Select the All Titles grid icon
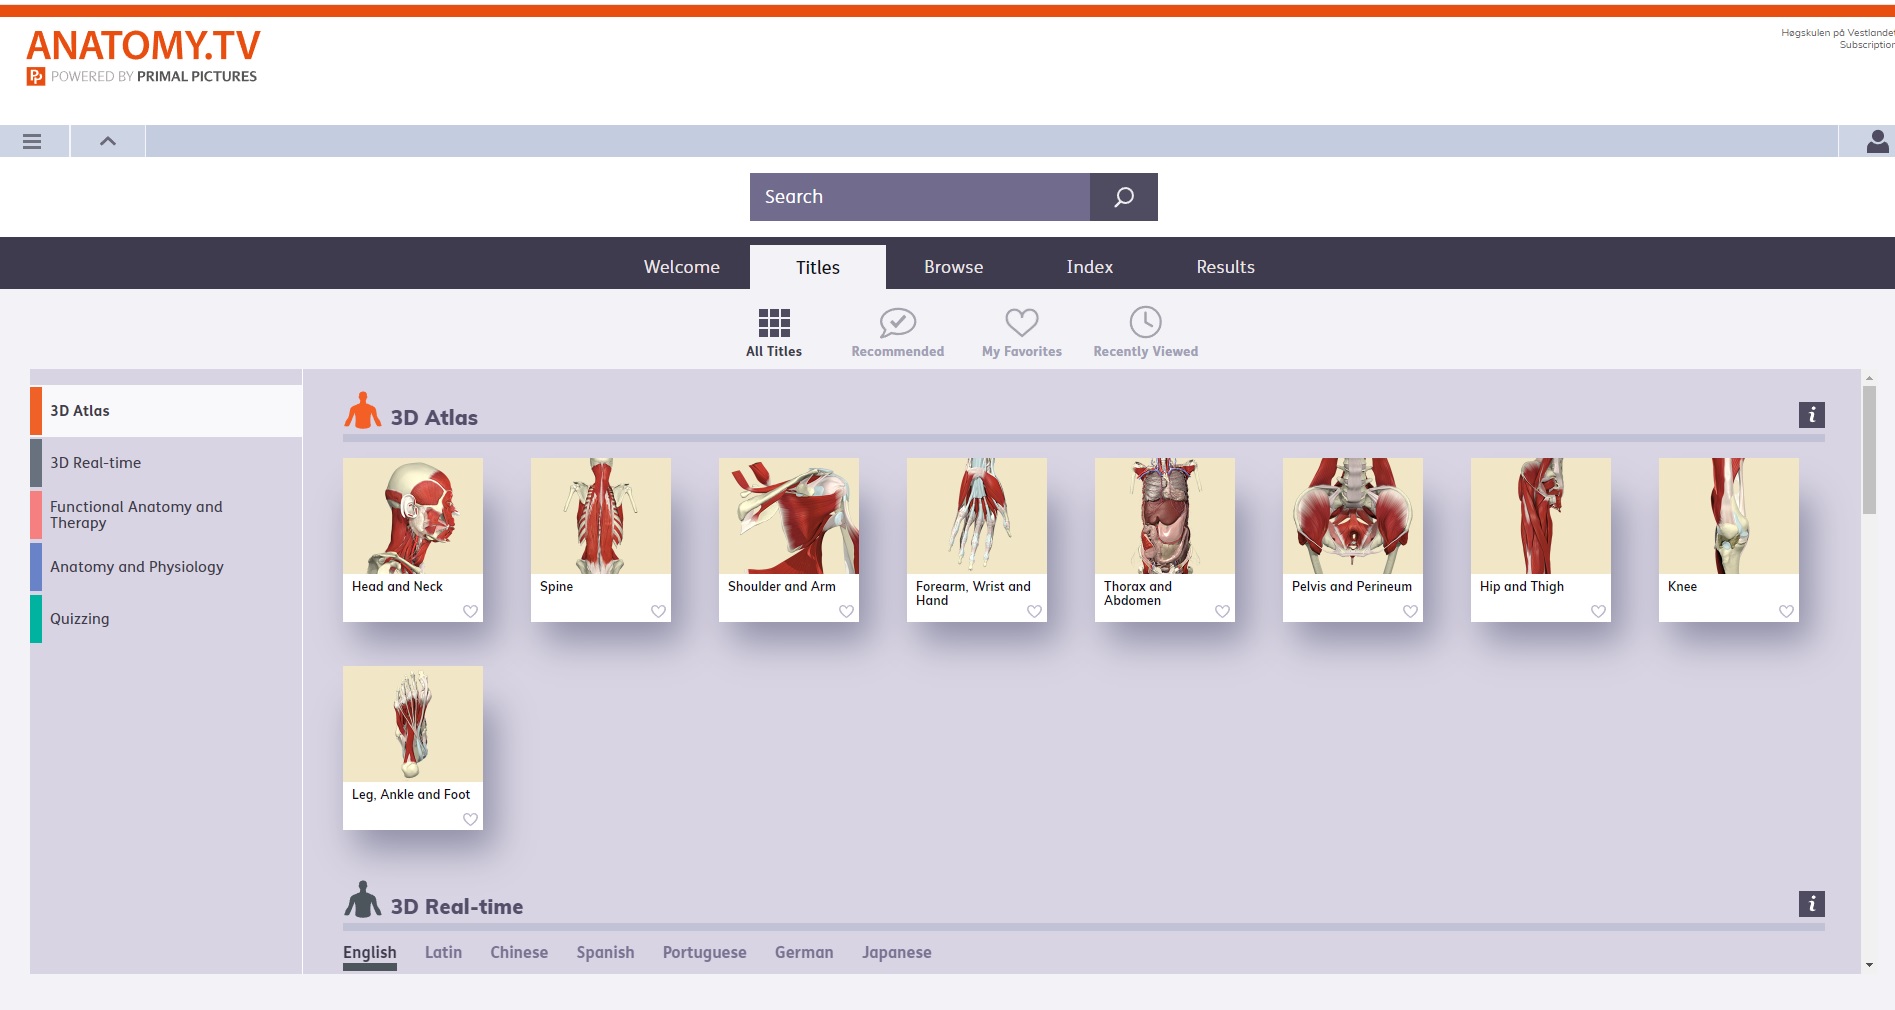Viewport: 1895px width, 1010px height. pyautogui.click(x=774, y=323)
